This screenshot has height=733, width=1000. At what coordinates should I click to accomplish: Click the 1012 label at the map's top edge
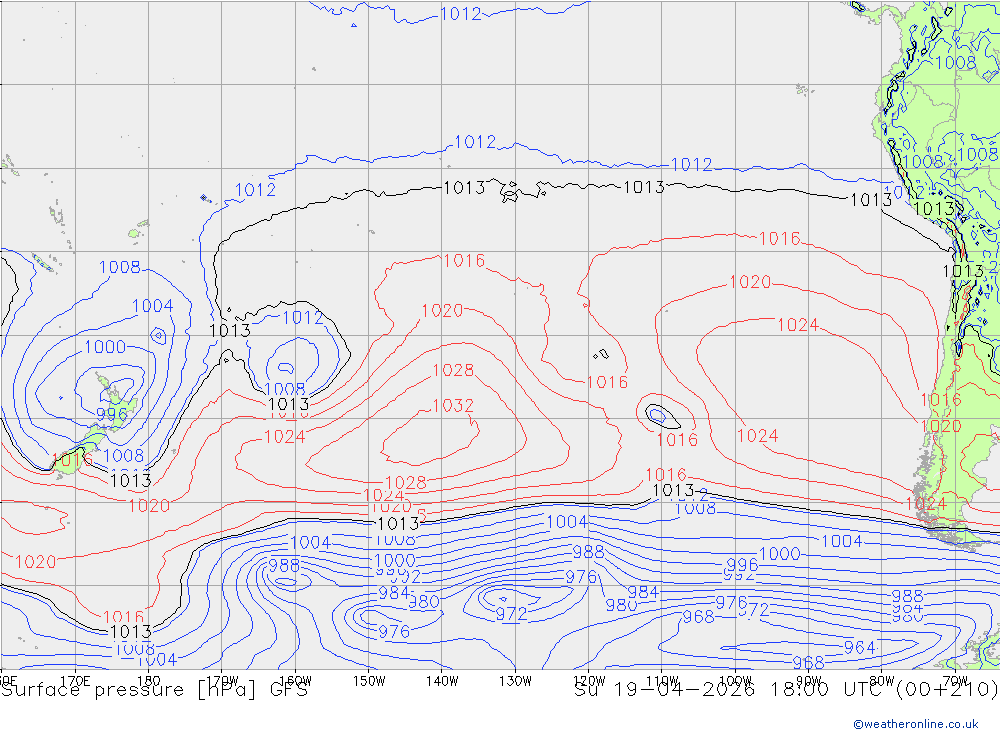pos(460,14)
